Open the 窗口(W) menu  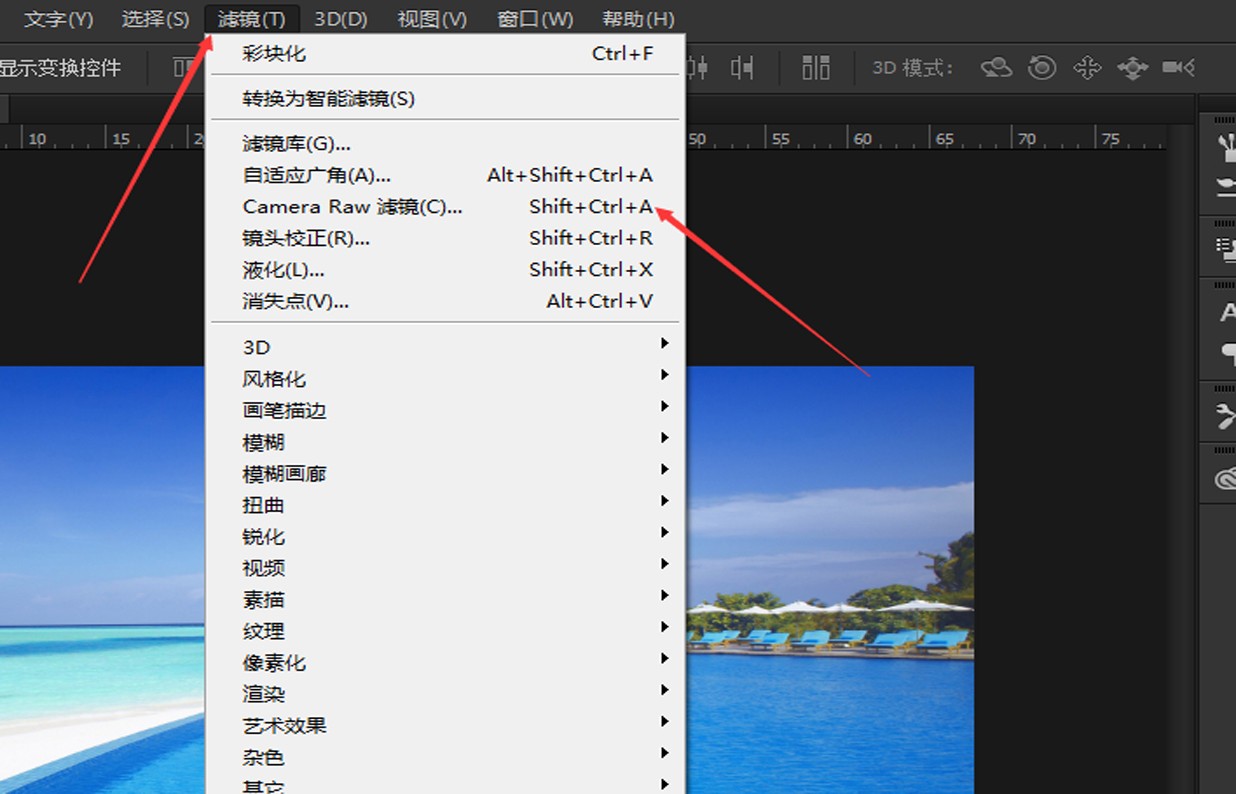533,17
